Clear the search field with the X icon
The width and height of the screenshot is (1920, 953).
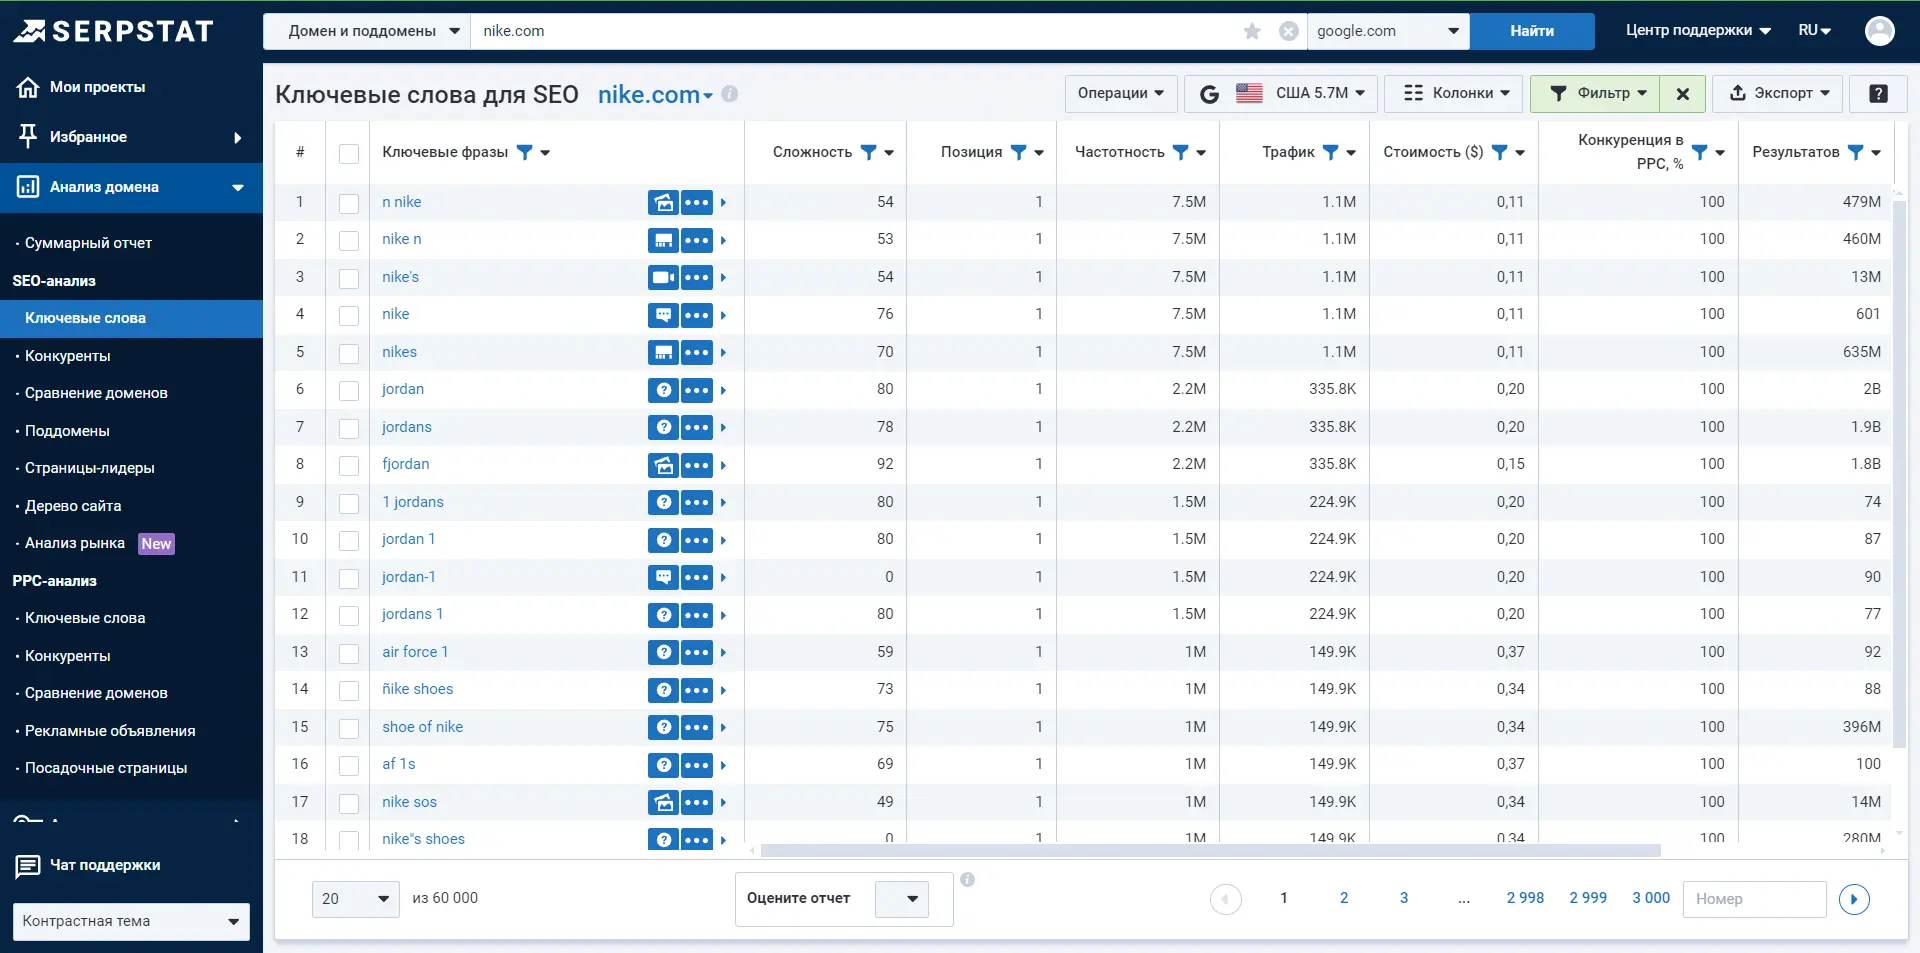click(1289, 31)
